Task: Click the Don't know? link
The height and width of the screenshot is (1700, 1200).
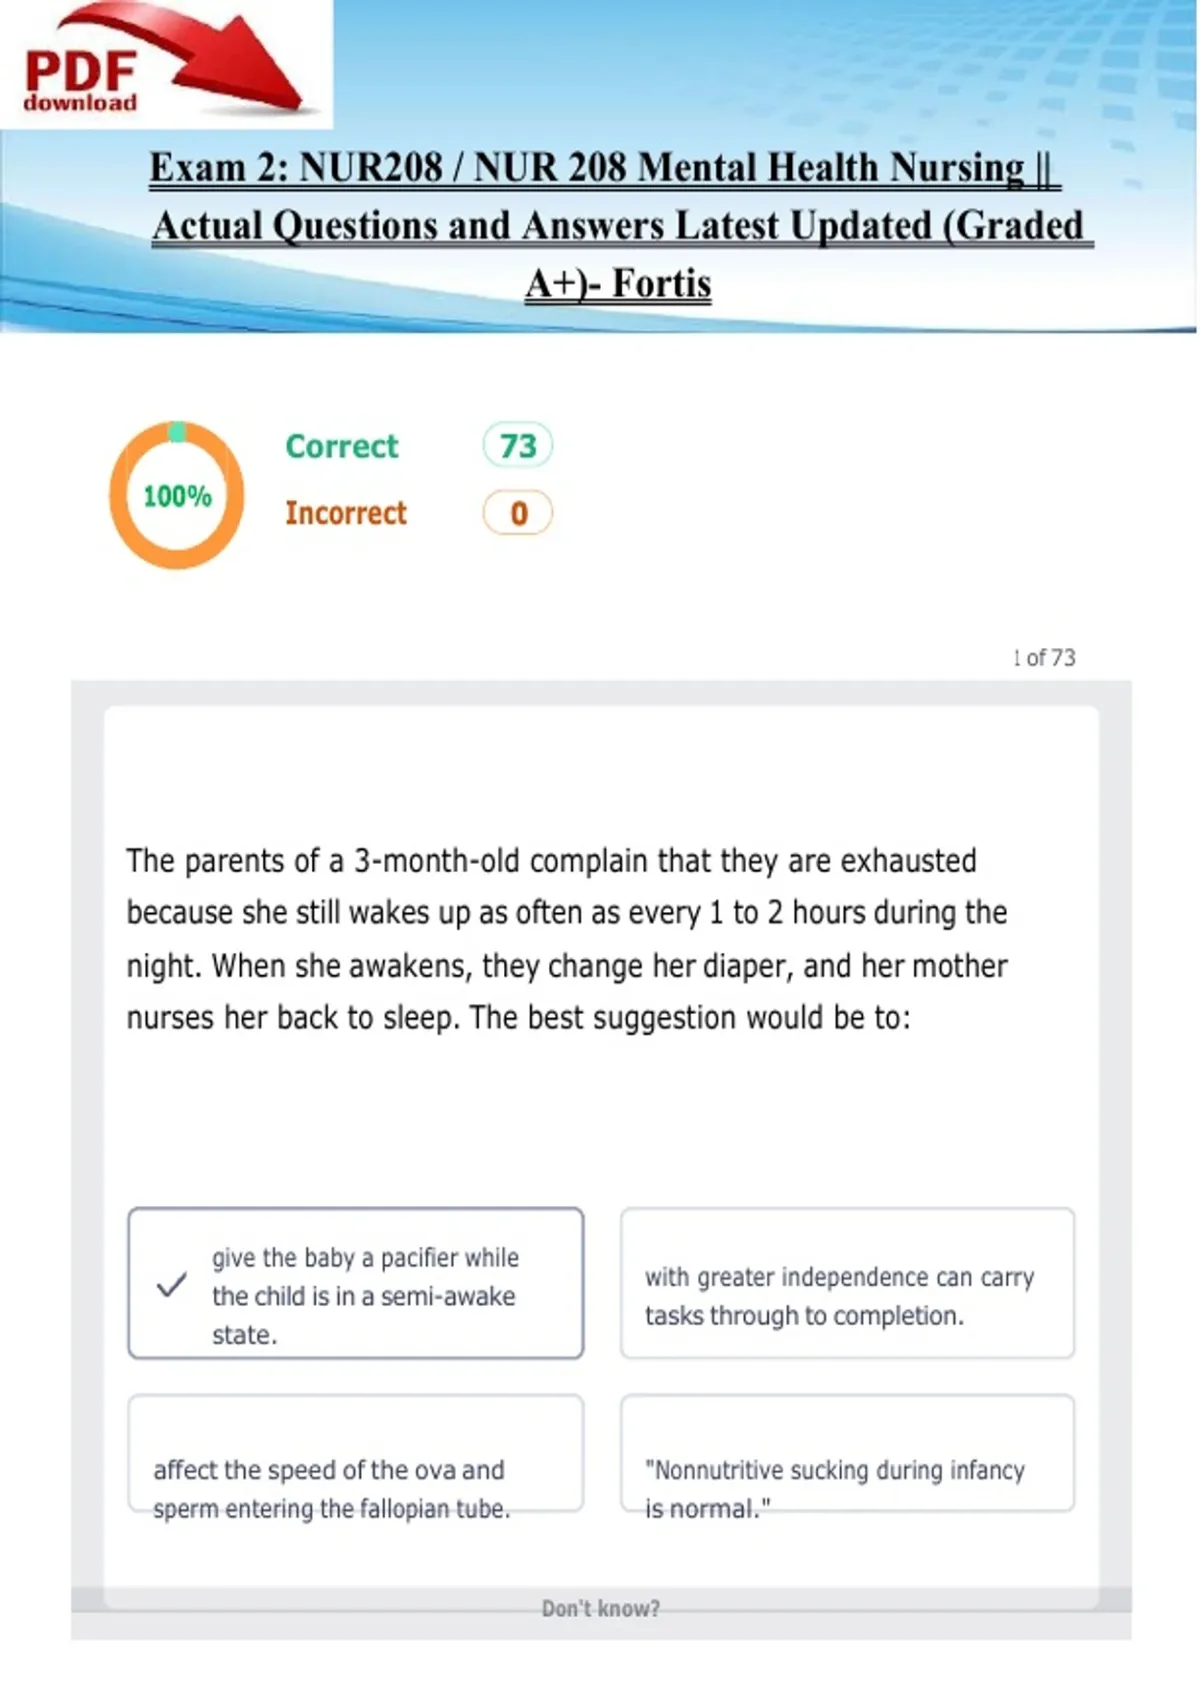Action: pyautogui.click(x=601, y=1608)
